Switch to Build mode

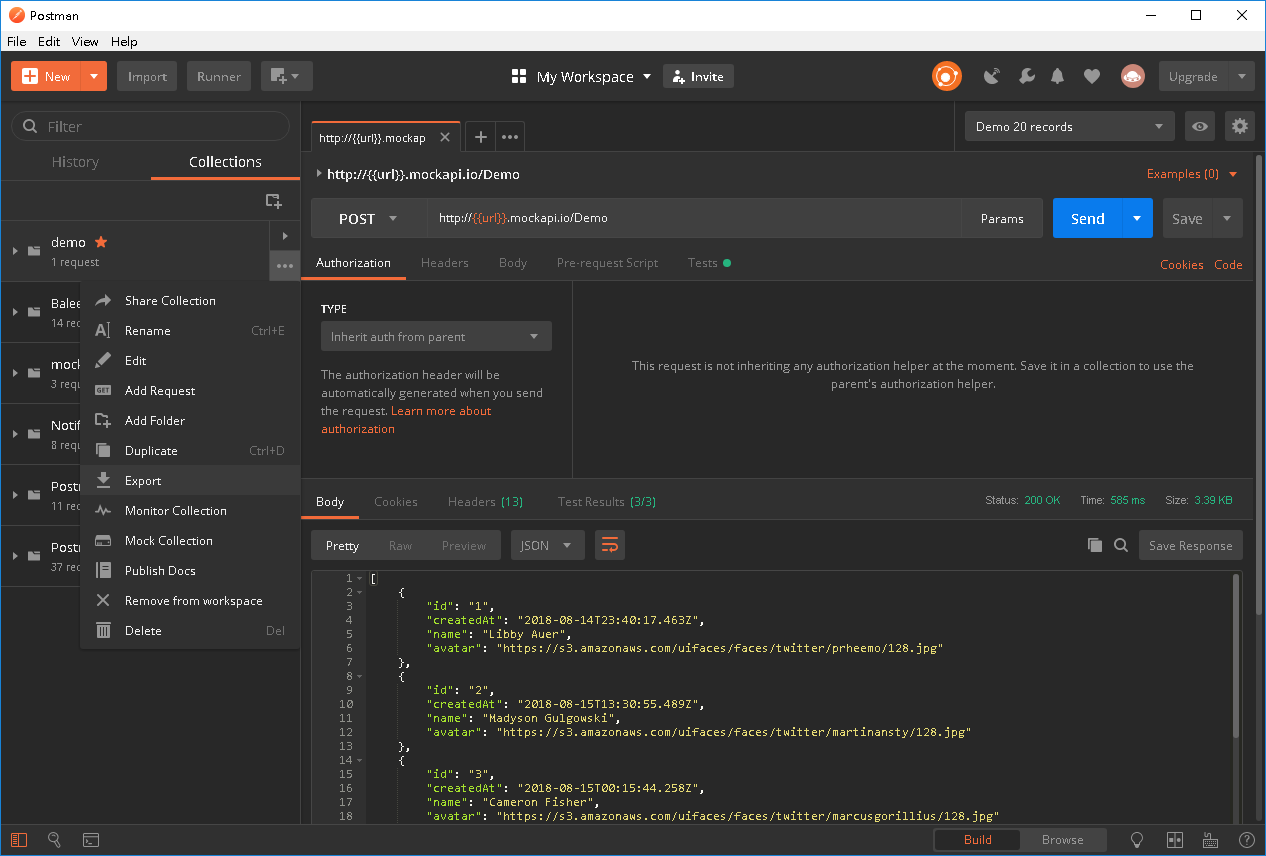click(x=978, y=840)
